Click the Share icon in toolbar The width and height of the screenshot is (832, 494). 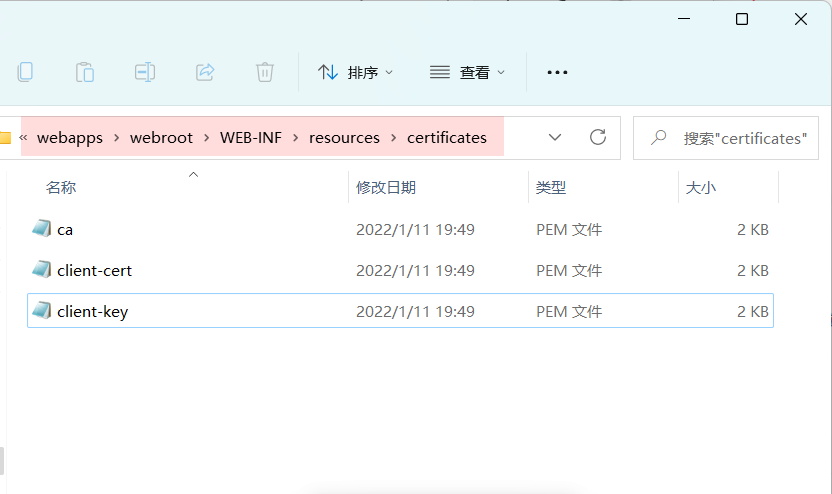click(x=205, y=72)
